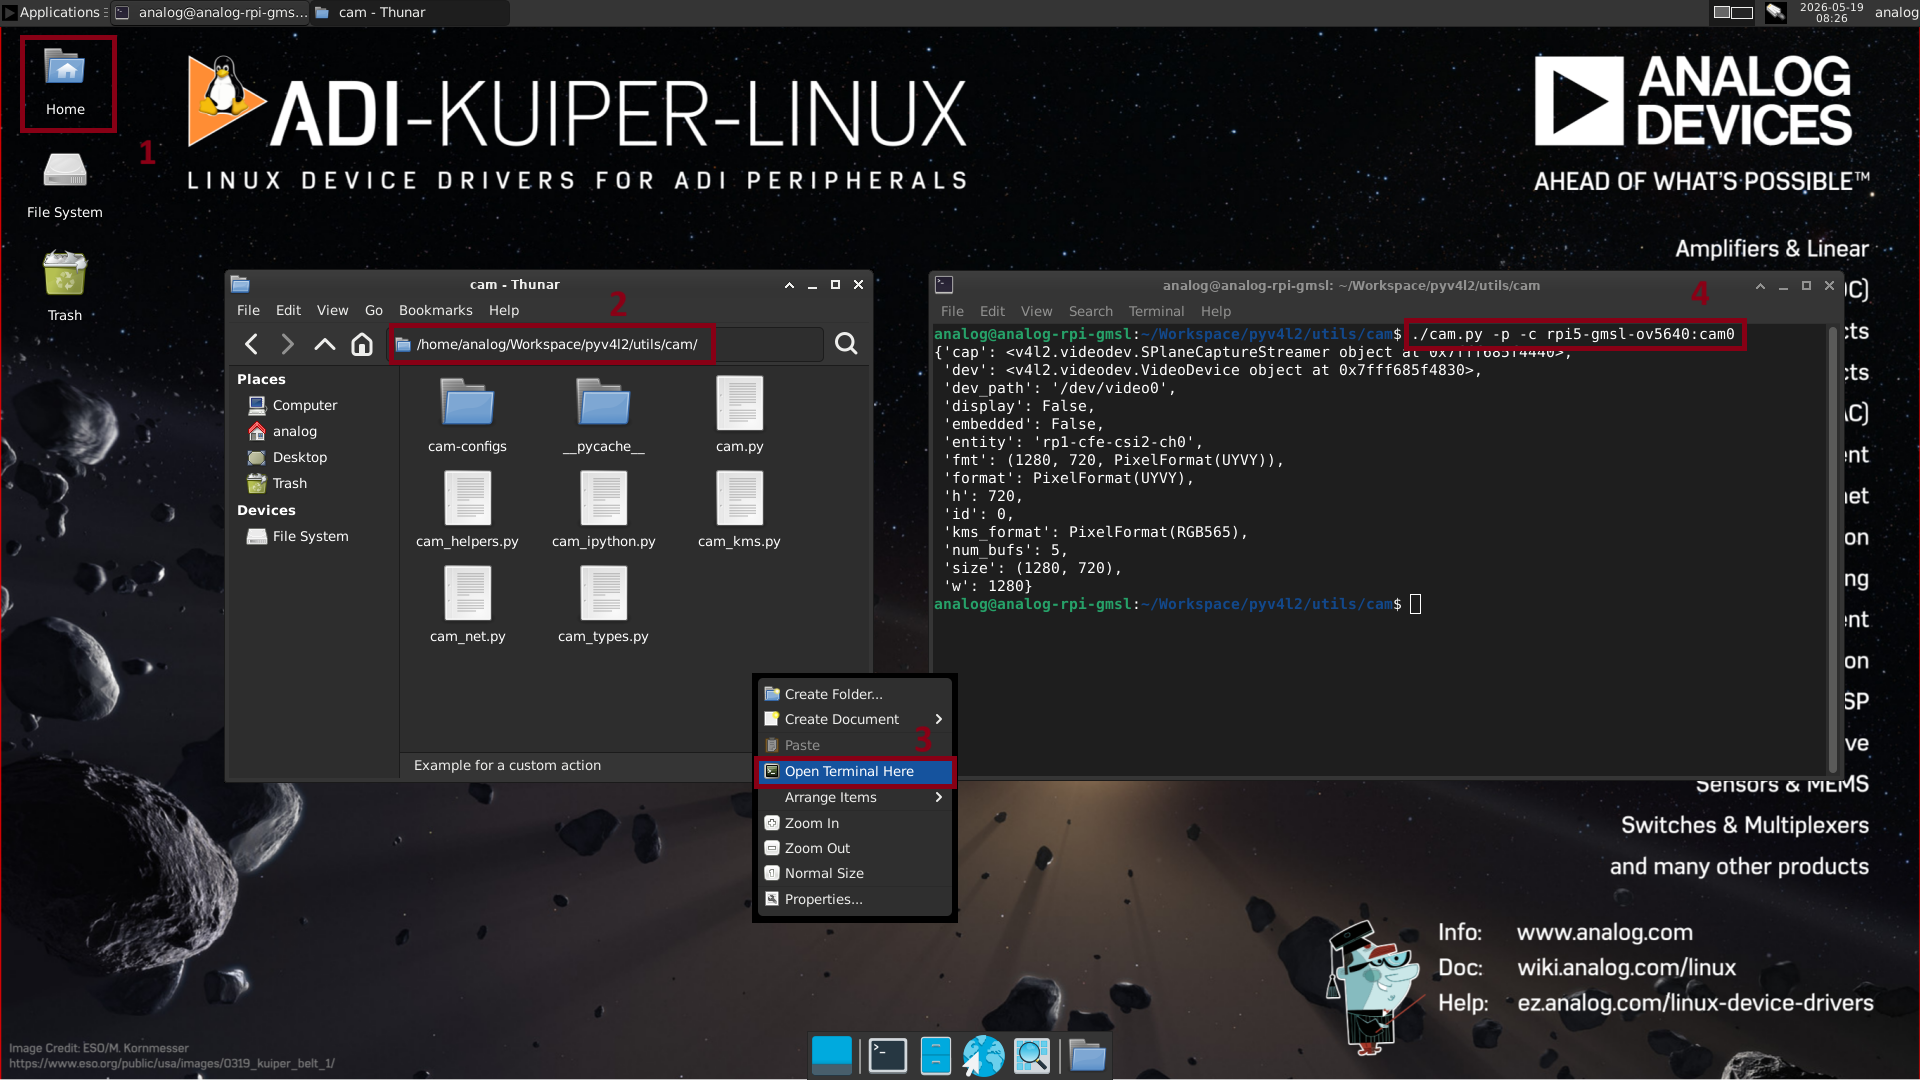Go to parent folder in Thunar

[324, 344]
